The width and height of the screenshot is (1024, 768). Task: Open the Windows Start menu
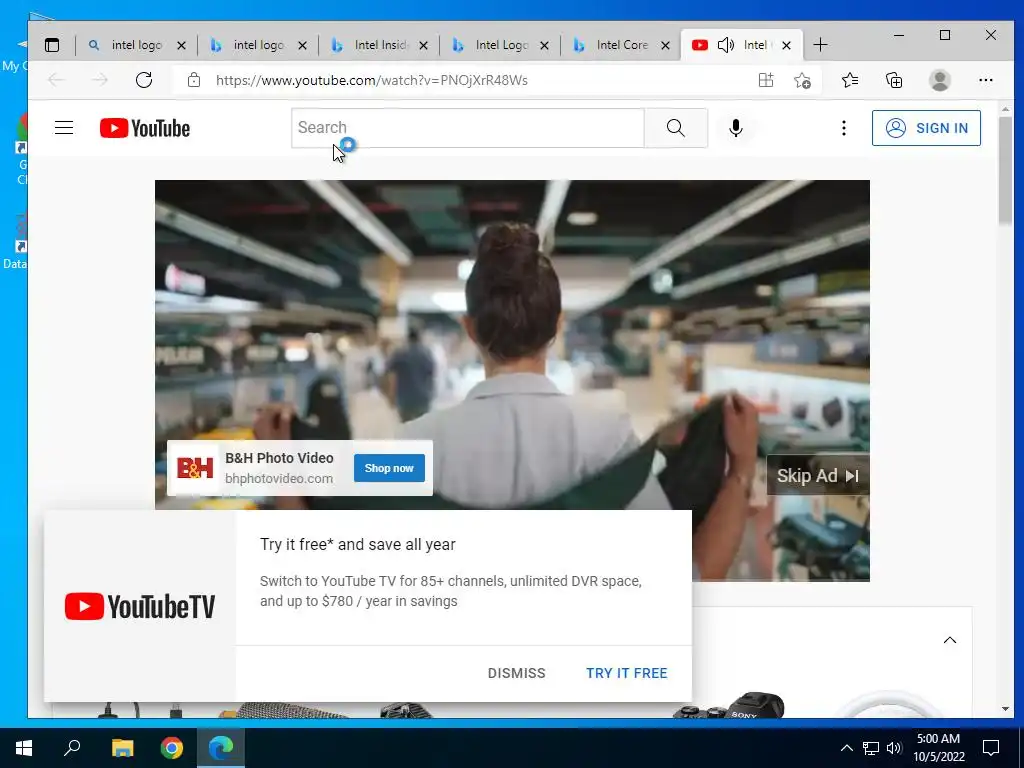pos(24,748)
